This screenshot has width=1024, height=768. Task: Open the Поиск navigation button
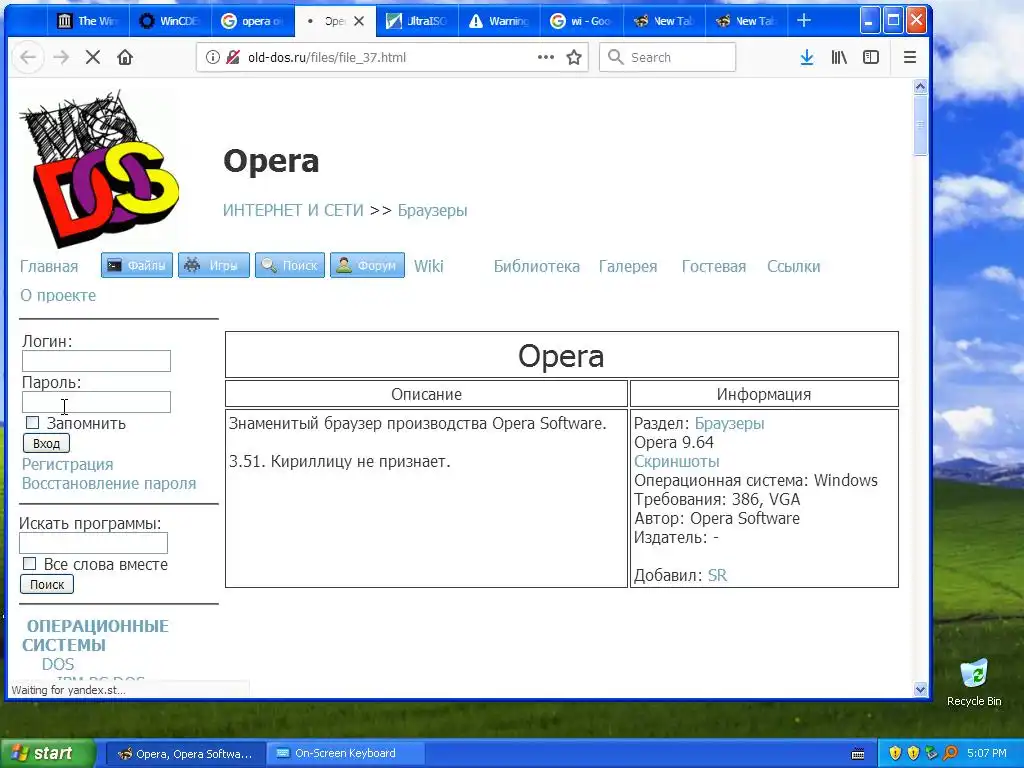coord(290,265)
